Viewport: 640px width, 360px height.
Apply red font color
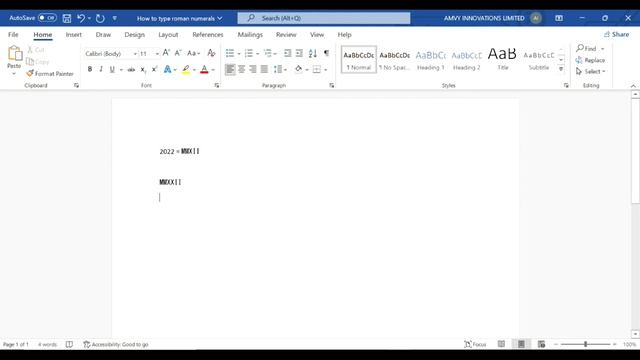(x=204, y=69)
